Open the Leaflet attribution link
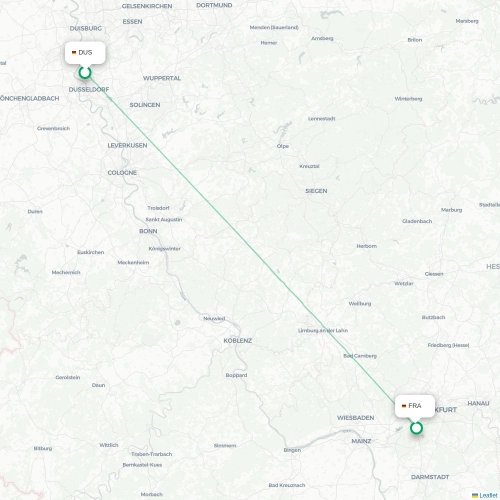The image size is (500, 500). [488, 496]
